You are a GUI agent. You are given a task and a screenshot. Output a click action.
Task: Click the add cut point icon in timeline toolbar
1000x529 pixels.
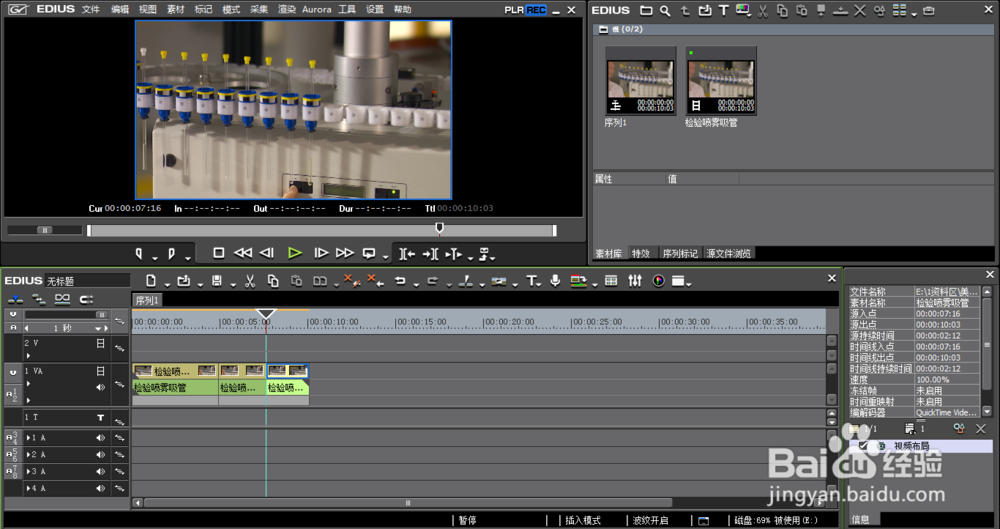tap(466, 281)
